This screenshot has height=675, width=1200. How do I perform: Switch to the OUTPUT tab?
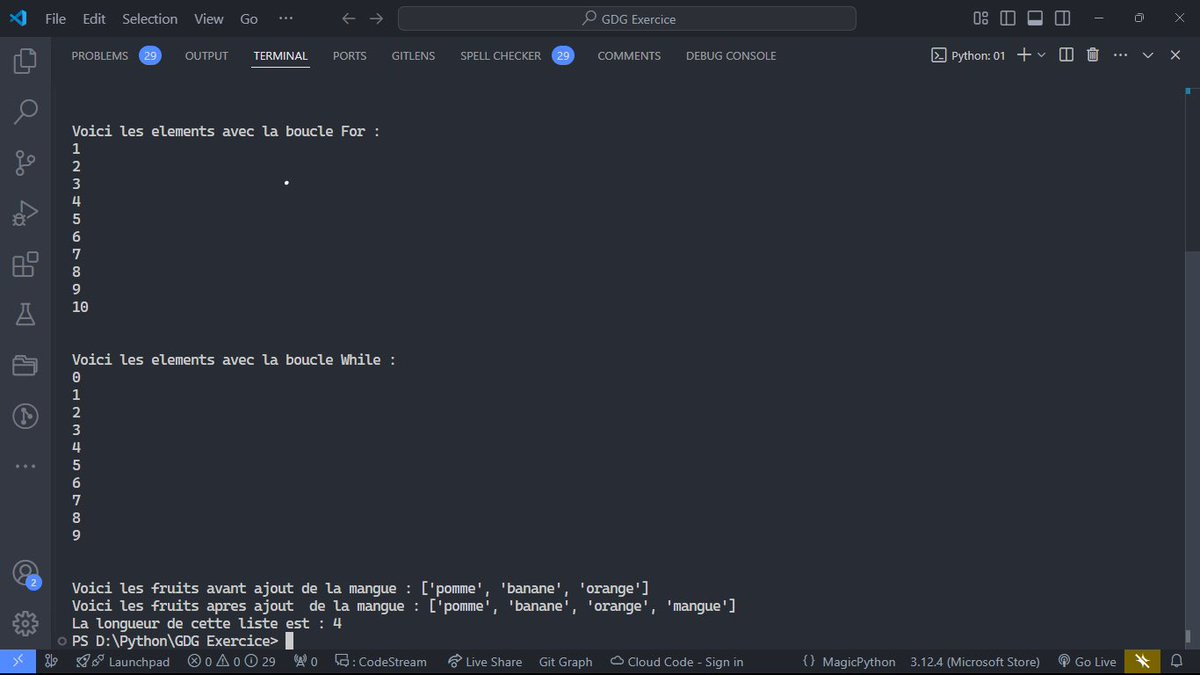tap(206, 56)
